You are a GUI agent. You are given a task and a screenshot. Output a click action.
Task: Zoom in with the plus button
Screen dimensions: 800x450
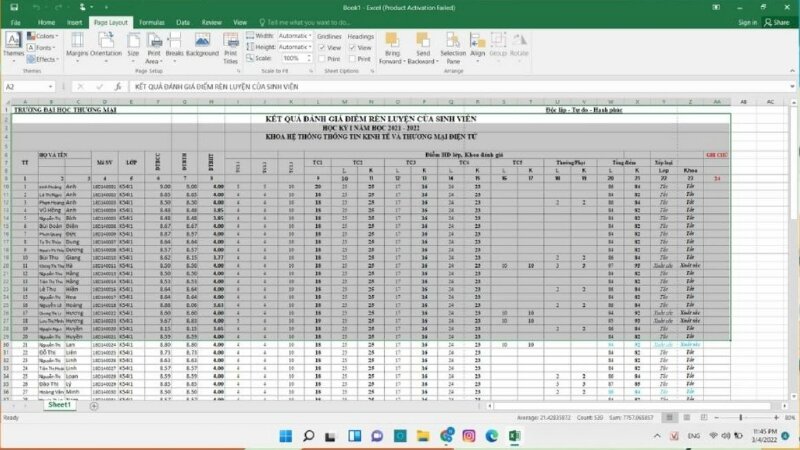[x=777, y=417]
